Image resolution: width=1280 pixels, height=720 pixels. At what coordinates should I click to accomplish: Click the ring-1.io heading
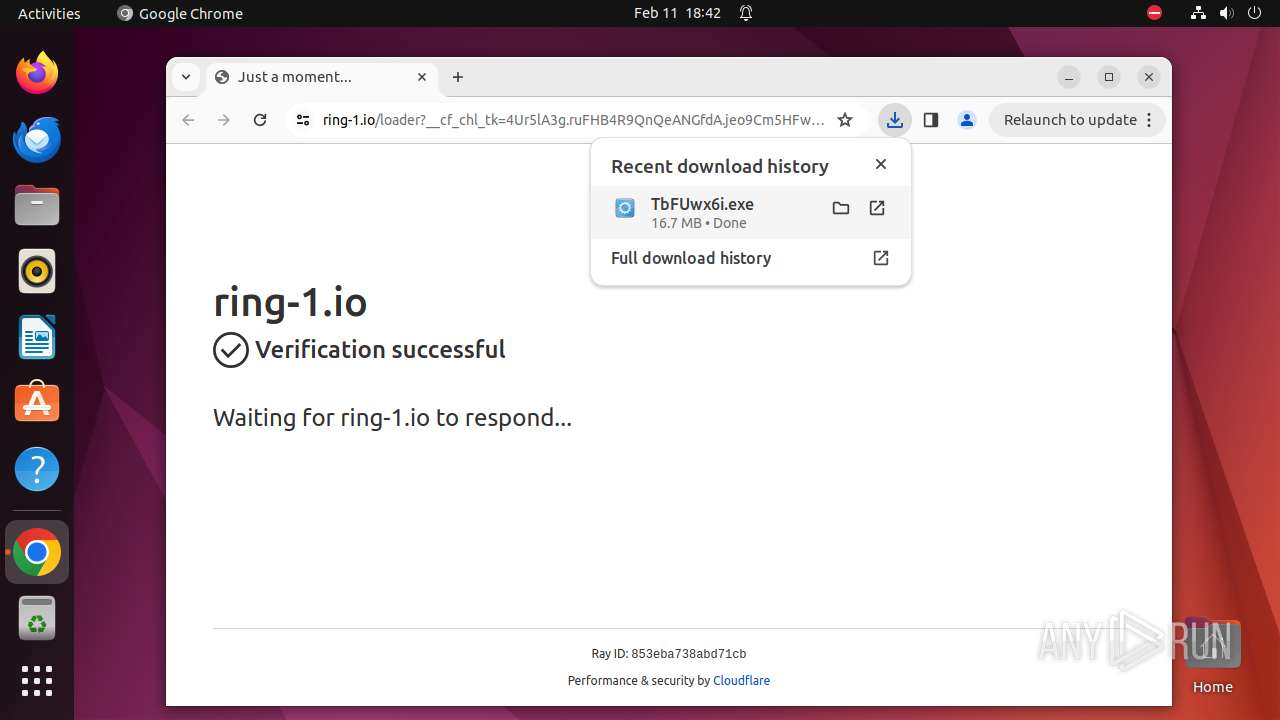[290, 302]
